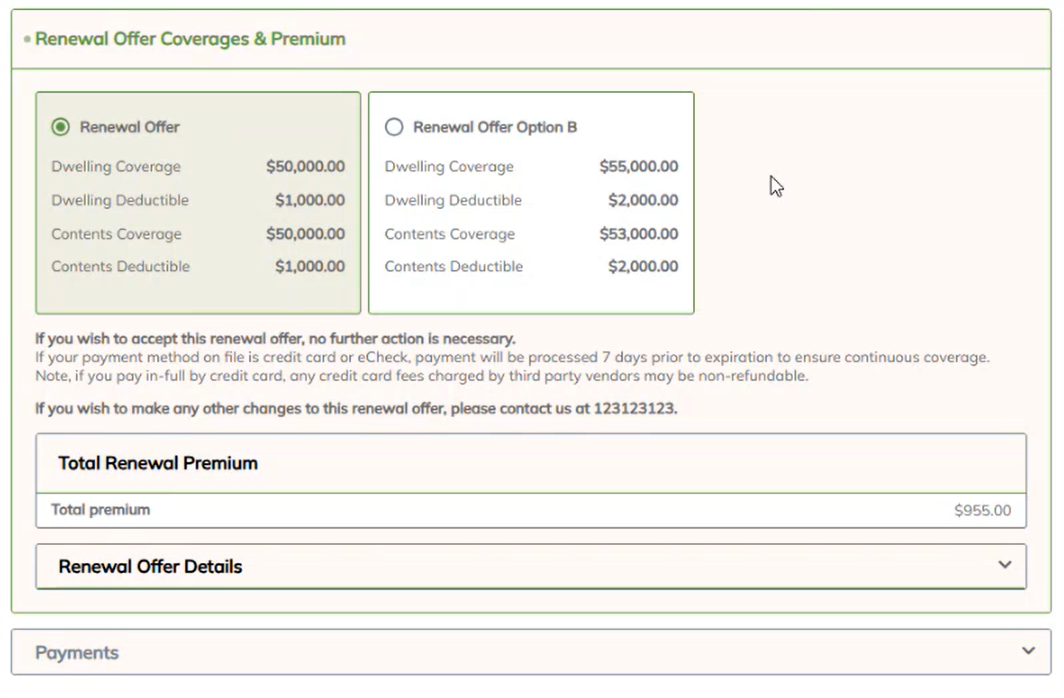The height and width of the screenshot is (698, 1064).
Task: Click the Total Renewal Premium heading
Action: tap(158, 463)
